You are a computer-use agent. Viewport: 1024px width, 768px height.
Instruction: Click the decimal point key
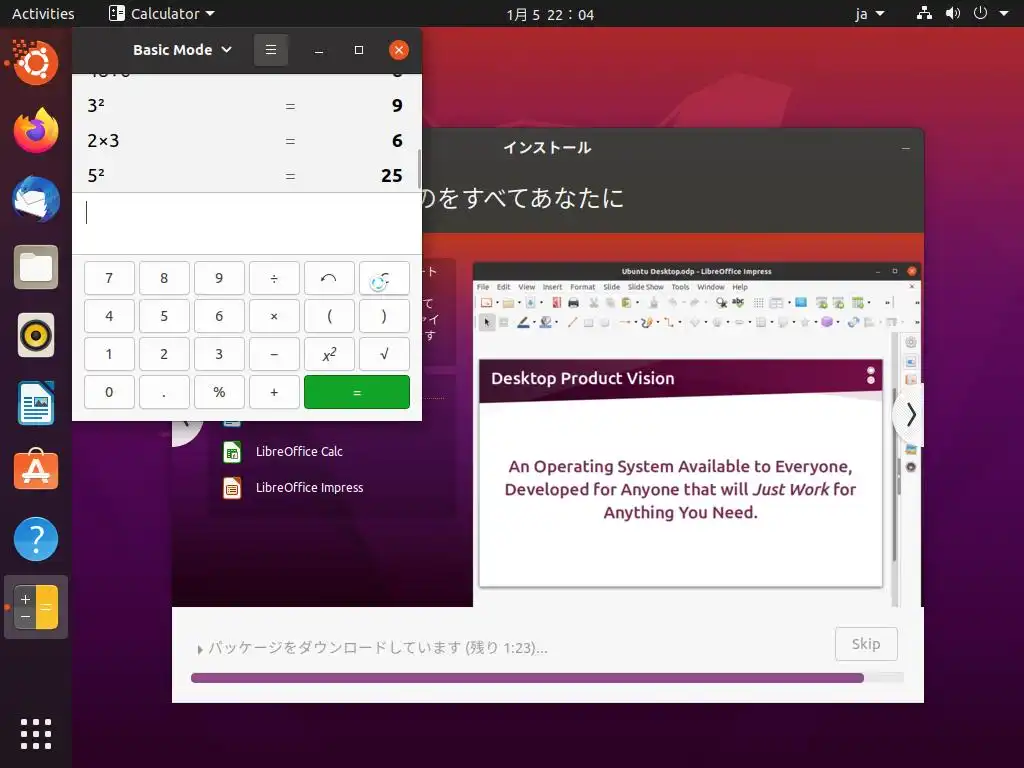164,392
